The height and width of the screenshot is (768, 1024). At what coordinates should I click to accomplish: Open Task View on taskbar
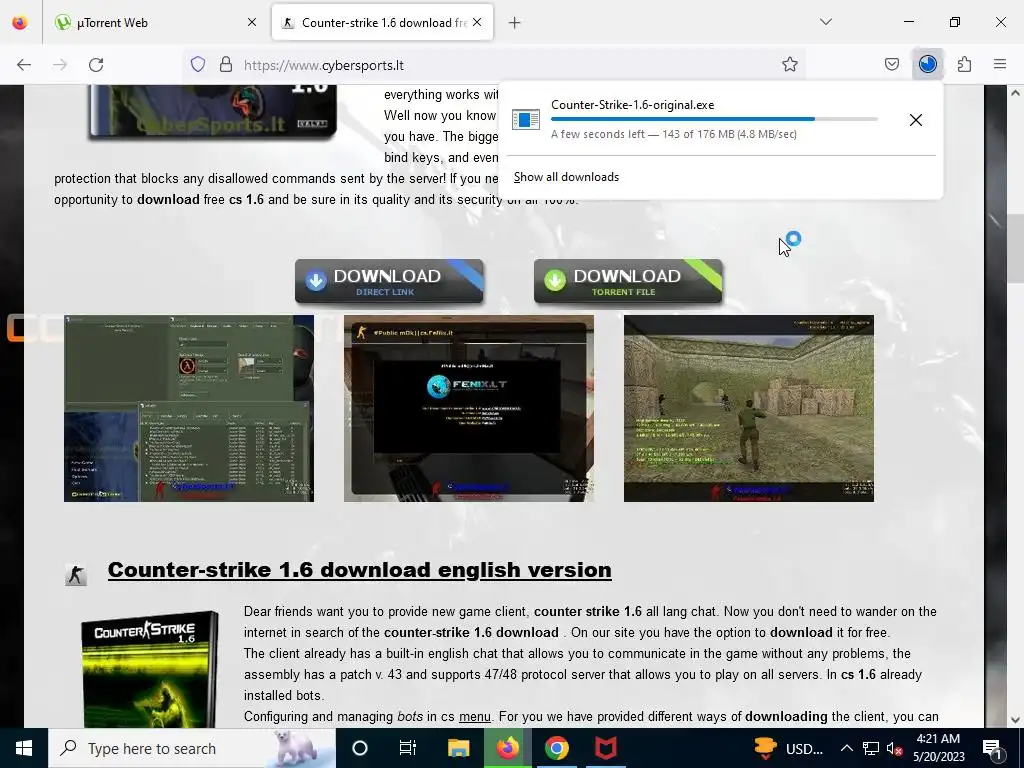click(408, 748)
